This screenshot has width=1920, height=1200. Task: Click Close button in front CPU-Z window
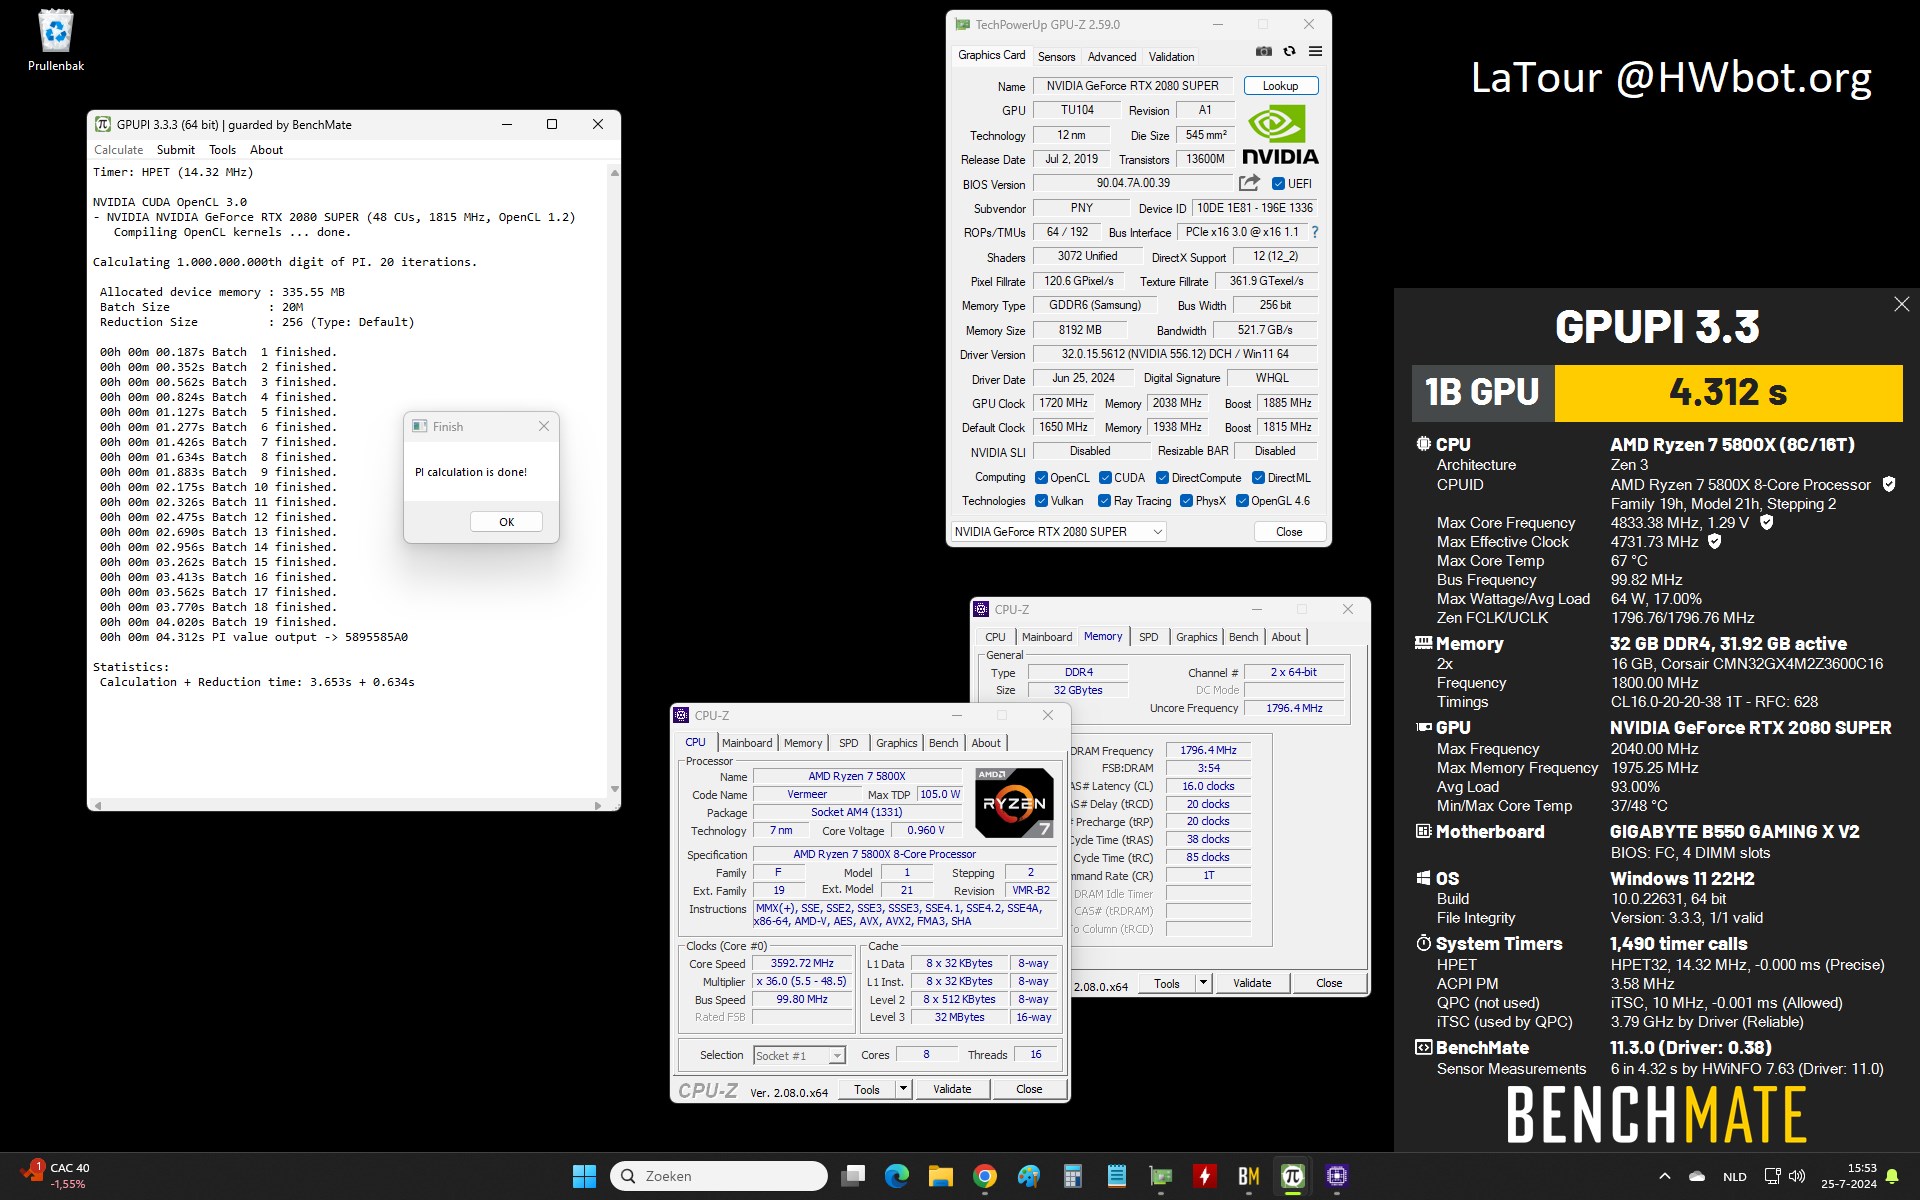(x=1029, y=1089)
